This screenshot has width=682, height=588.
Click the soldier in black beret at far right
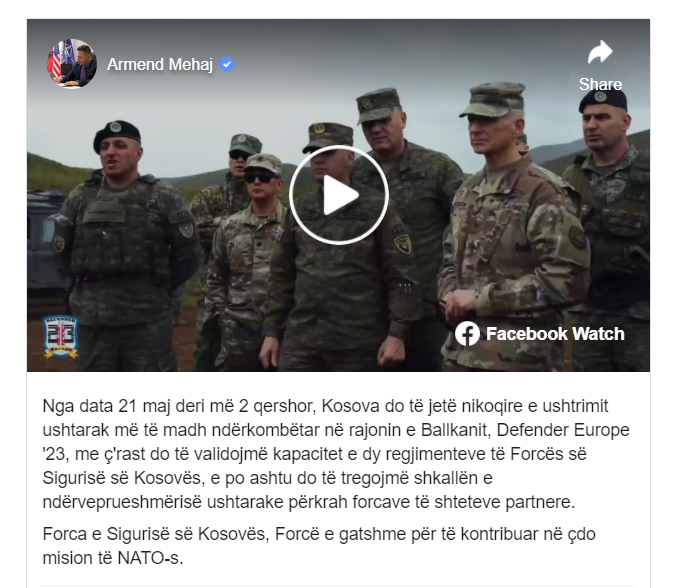coord(613,226)
